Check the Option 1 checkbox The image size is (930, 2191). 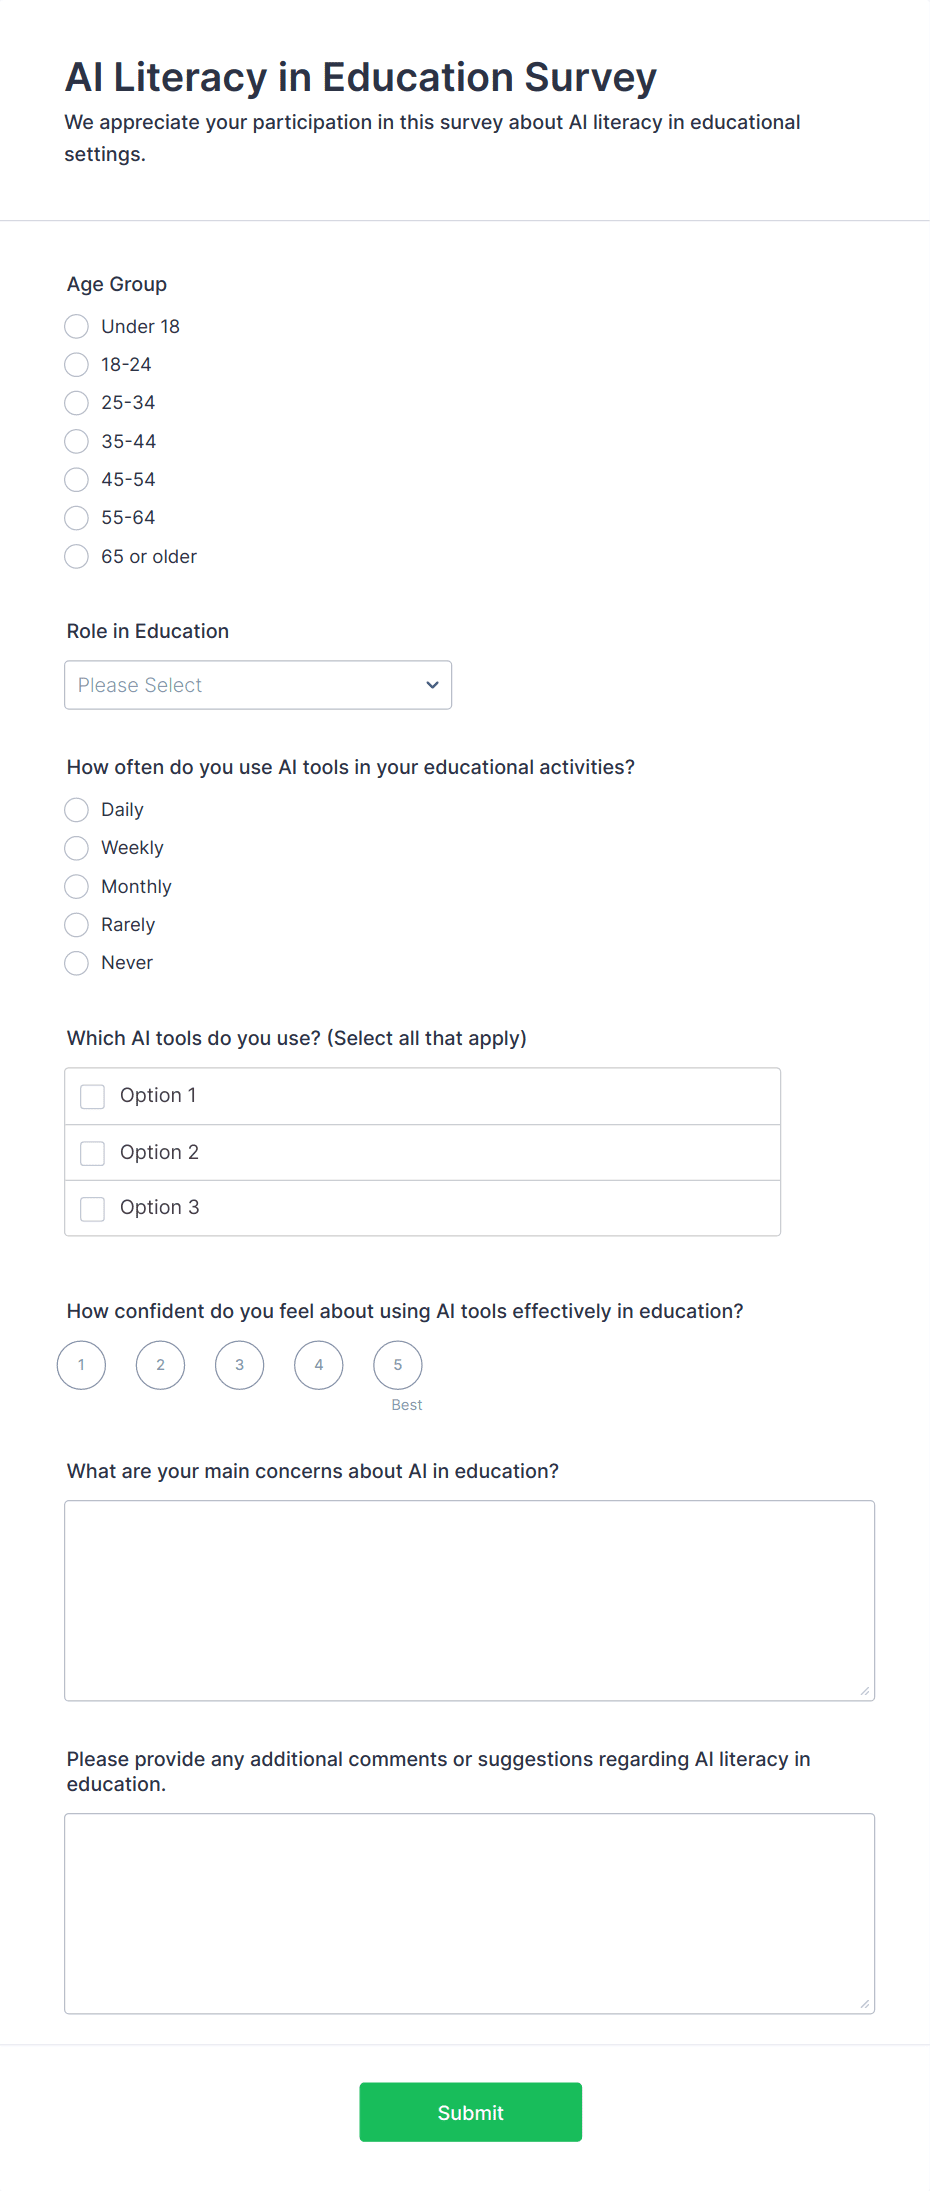(x=93, y=1097)
